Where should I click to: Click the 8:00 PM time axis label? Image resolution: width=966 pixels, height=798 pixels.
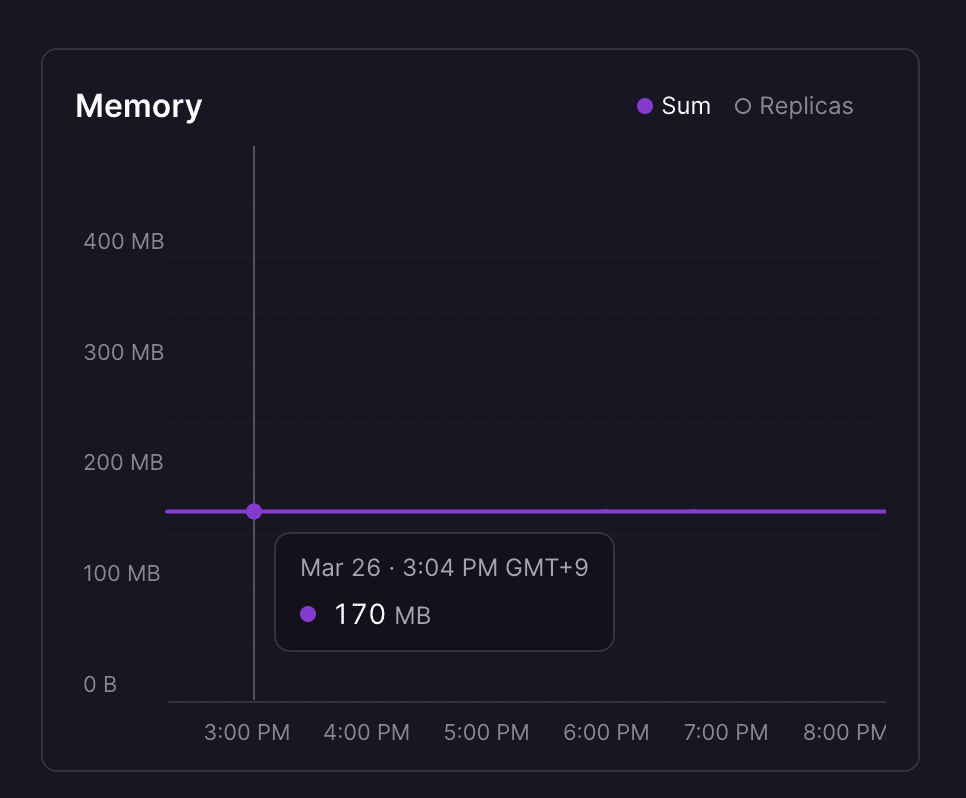[844, 732]
